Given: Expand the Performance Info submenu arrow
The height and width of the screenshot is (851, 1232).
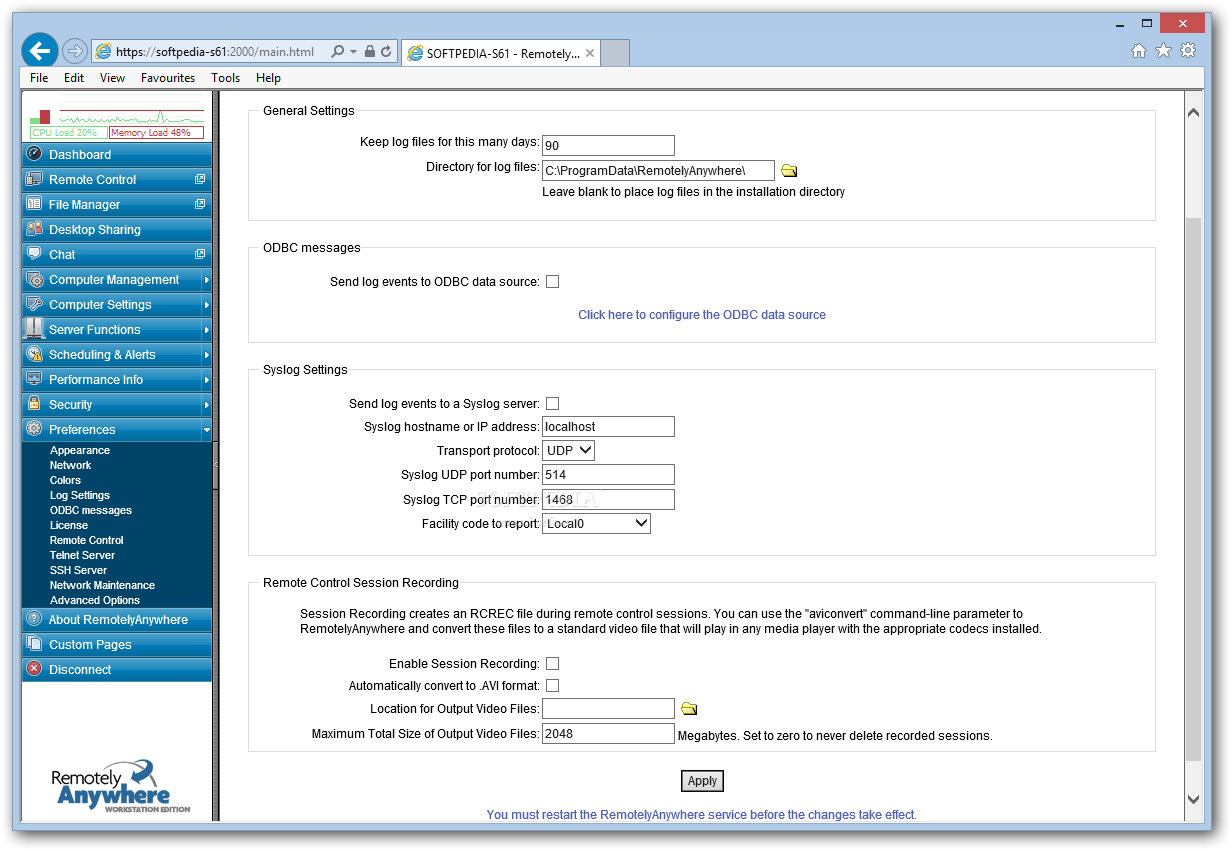Looking at the screenshot, I should click(x=206, y=380).
